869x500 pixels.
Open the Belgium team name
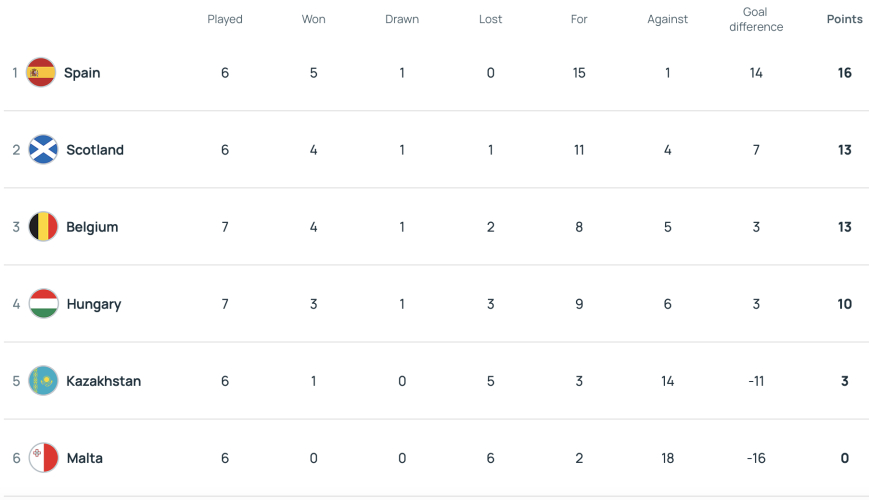(92, 227)
